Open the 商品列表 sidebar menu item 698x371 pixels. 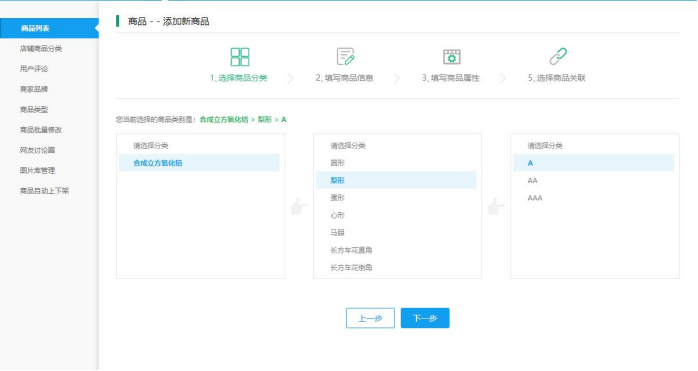[49, 28]
